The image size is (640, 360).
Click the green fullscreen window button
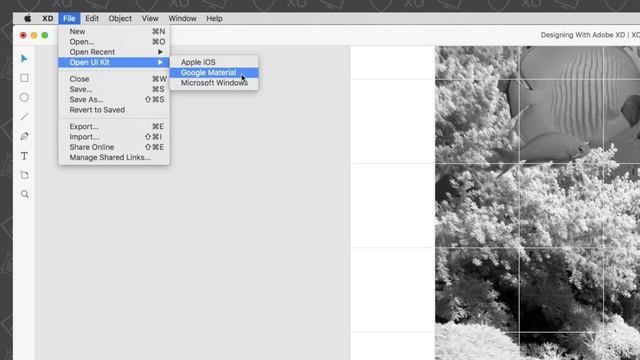click(45, 36)
